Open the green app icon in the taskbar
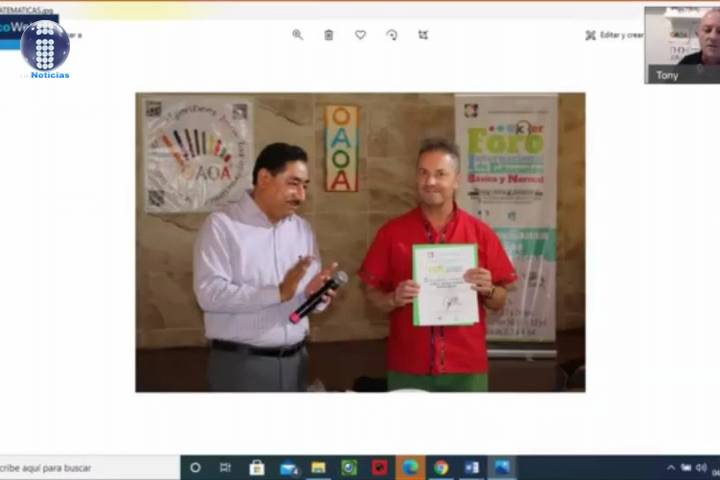The image size is (720, 480). click(x=349, y=468)
